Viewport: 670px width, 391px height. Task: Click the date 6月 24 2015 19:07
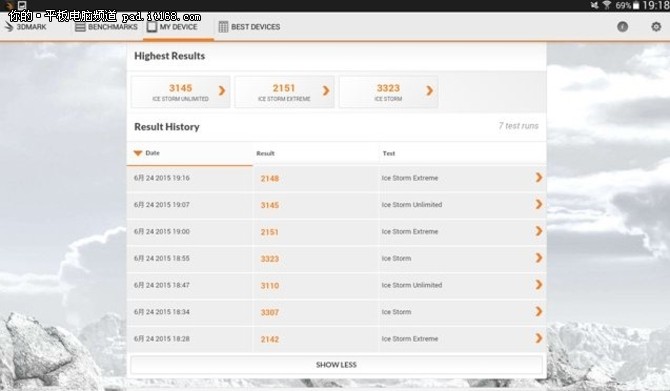tap(162, 205)
